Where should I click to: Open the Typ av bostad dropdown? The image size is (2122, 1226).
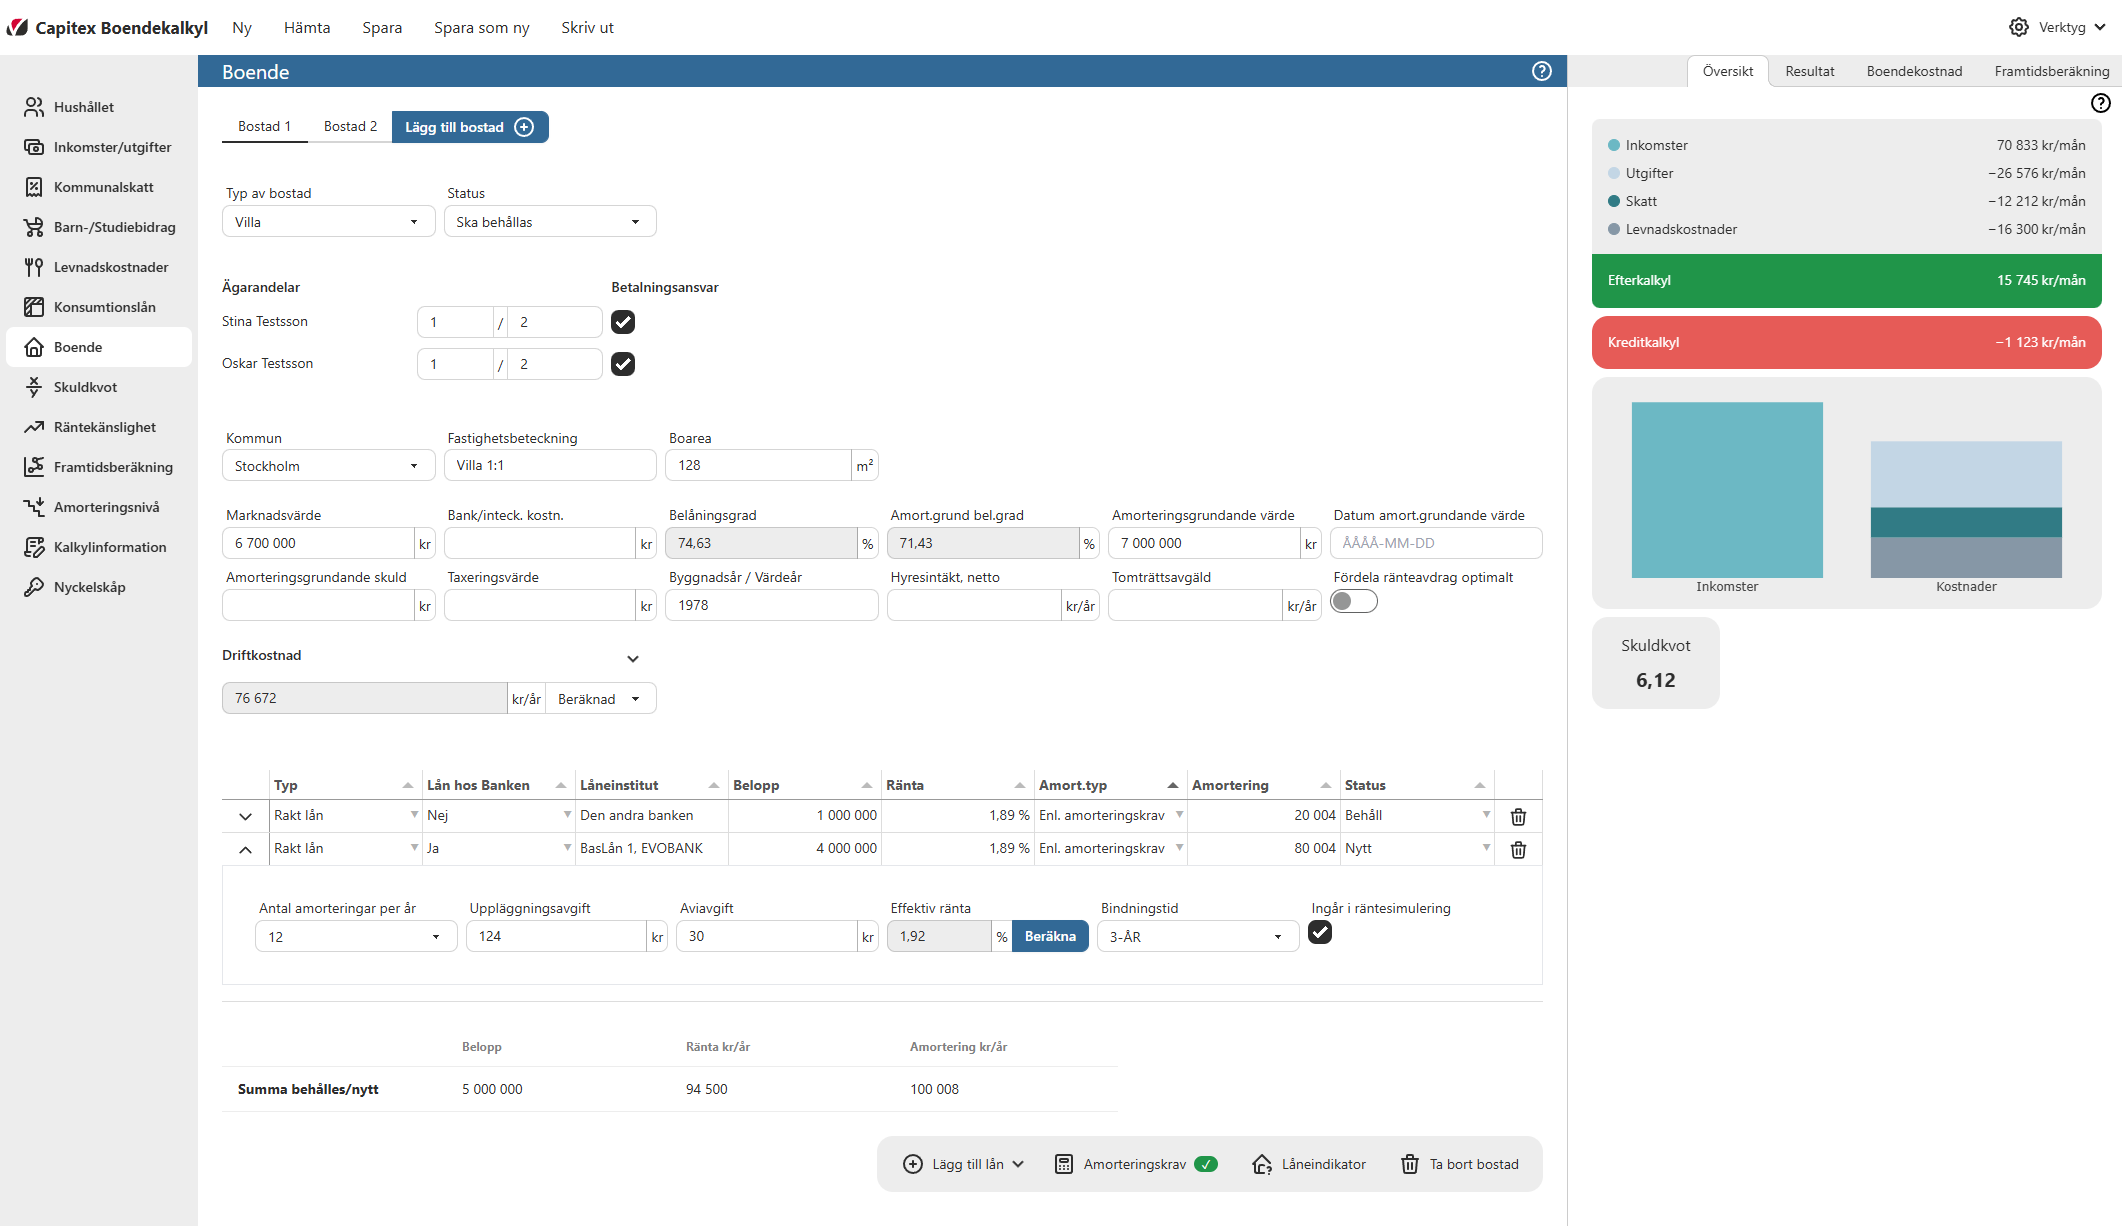(x=328, y=222)
